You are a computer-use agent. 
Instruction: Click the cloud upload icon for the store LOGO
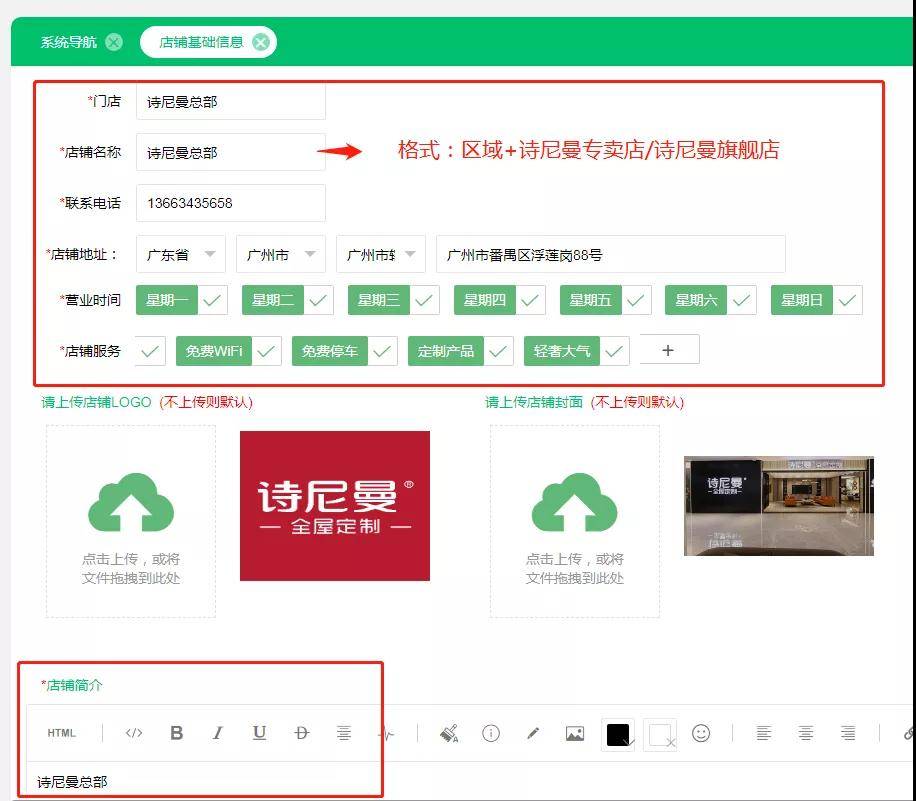coord(131,502)
